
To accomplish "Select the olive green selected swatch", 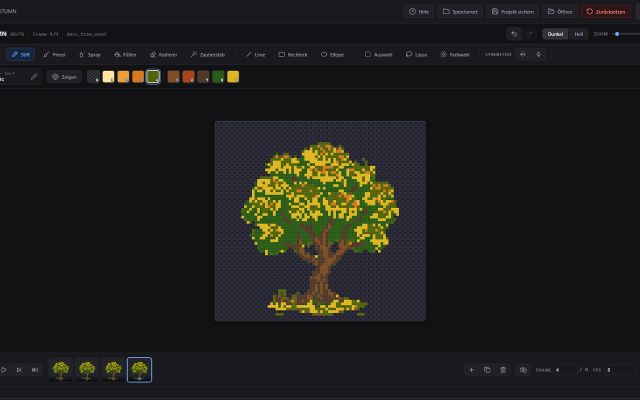I will point(153,77).
